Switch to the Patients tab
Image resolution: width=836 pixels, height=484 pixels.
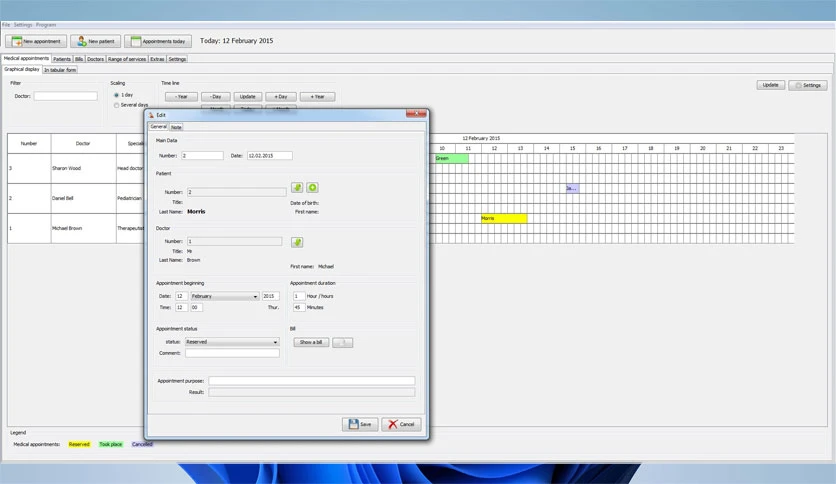pos(62,59)
